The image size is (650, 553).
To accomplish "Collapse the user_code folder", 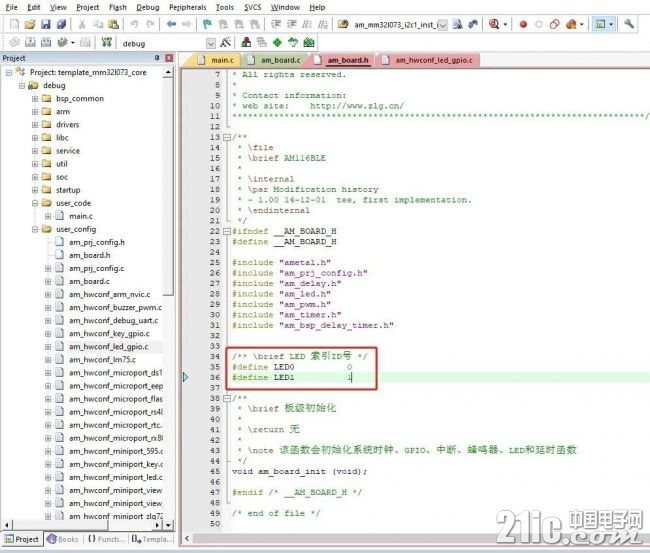I will (x=35, y=203).
